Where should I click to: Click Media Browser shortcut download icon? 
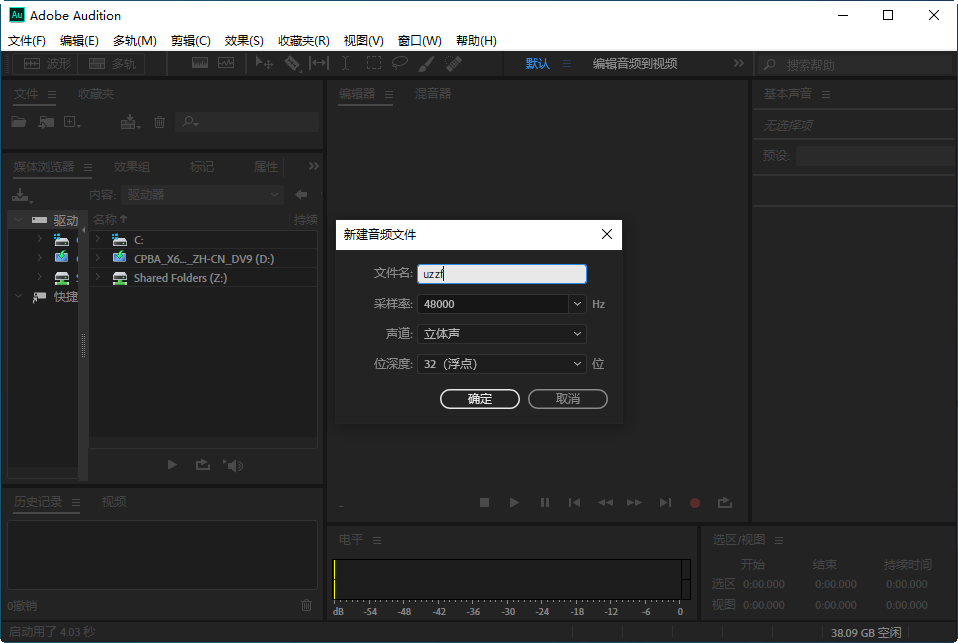[x=21, y=195]
